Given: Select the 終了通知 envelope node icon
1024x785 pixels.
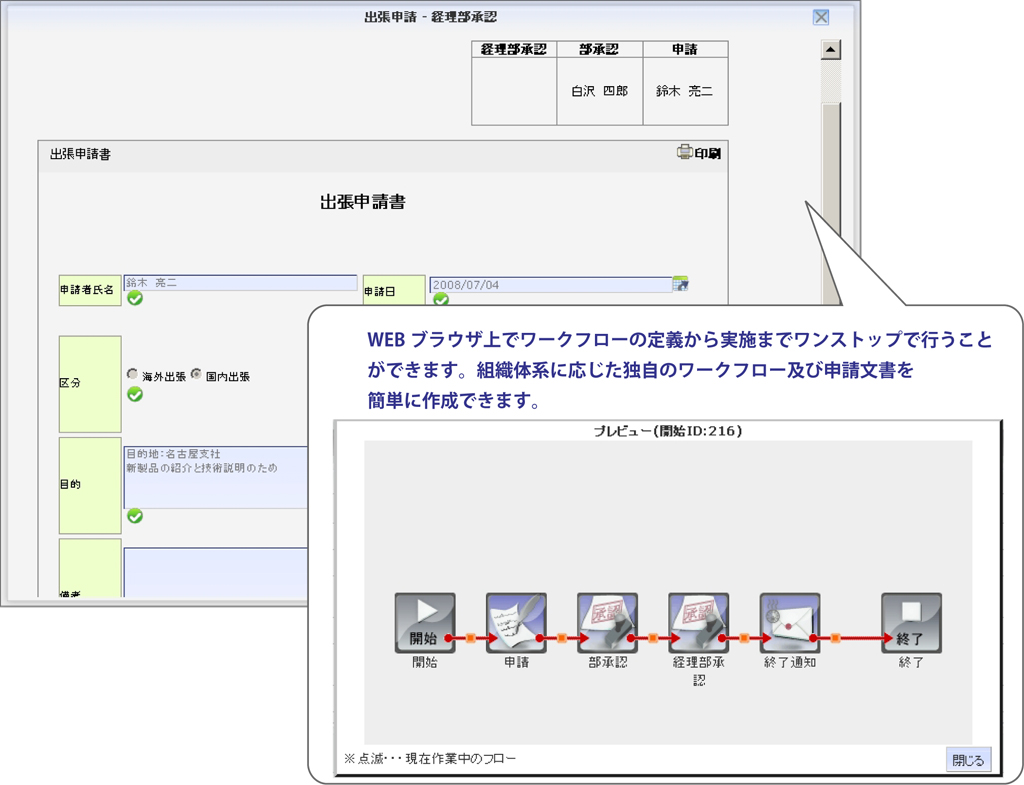Looking at the screenshot, I should tap(790, 623).
